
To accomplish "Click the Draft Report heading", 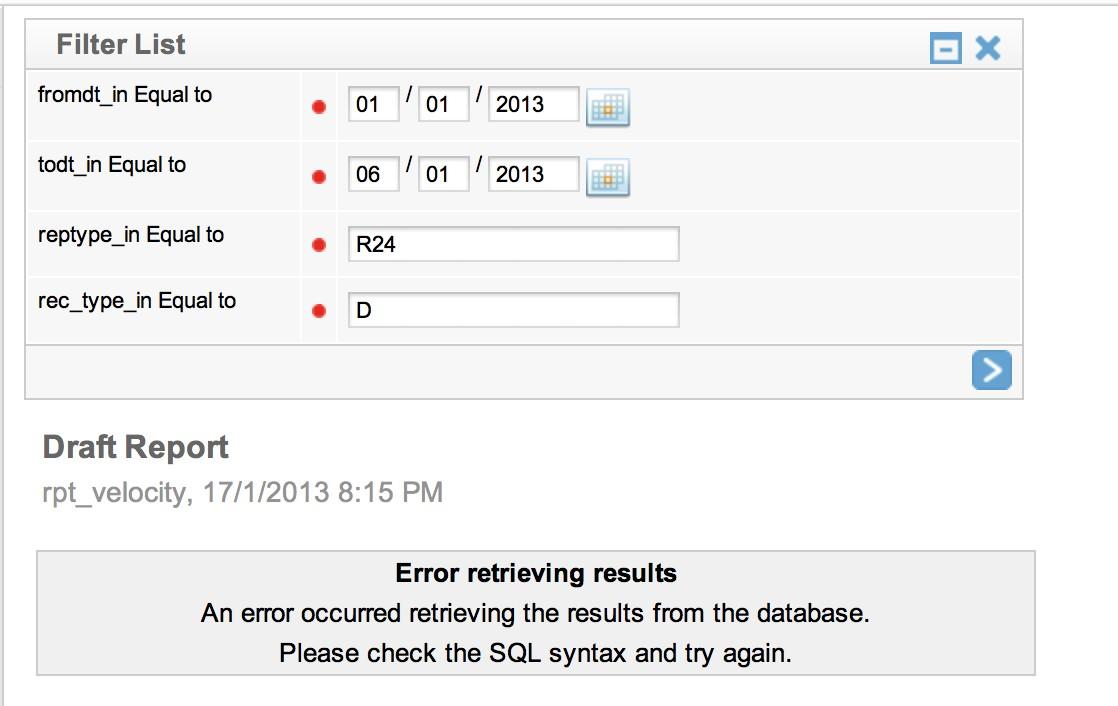I will pos(135,448).
